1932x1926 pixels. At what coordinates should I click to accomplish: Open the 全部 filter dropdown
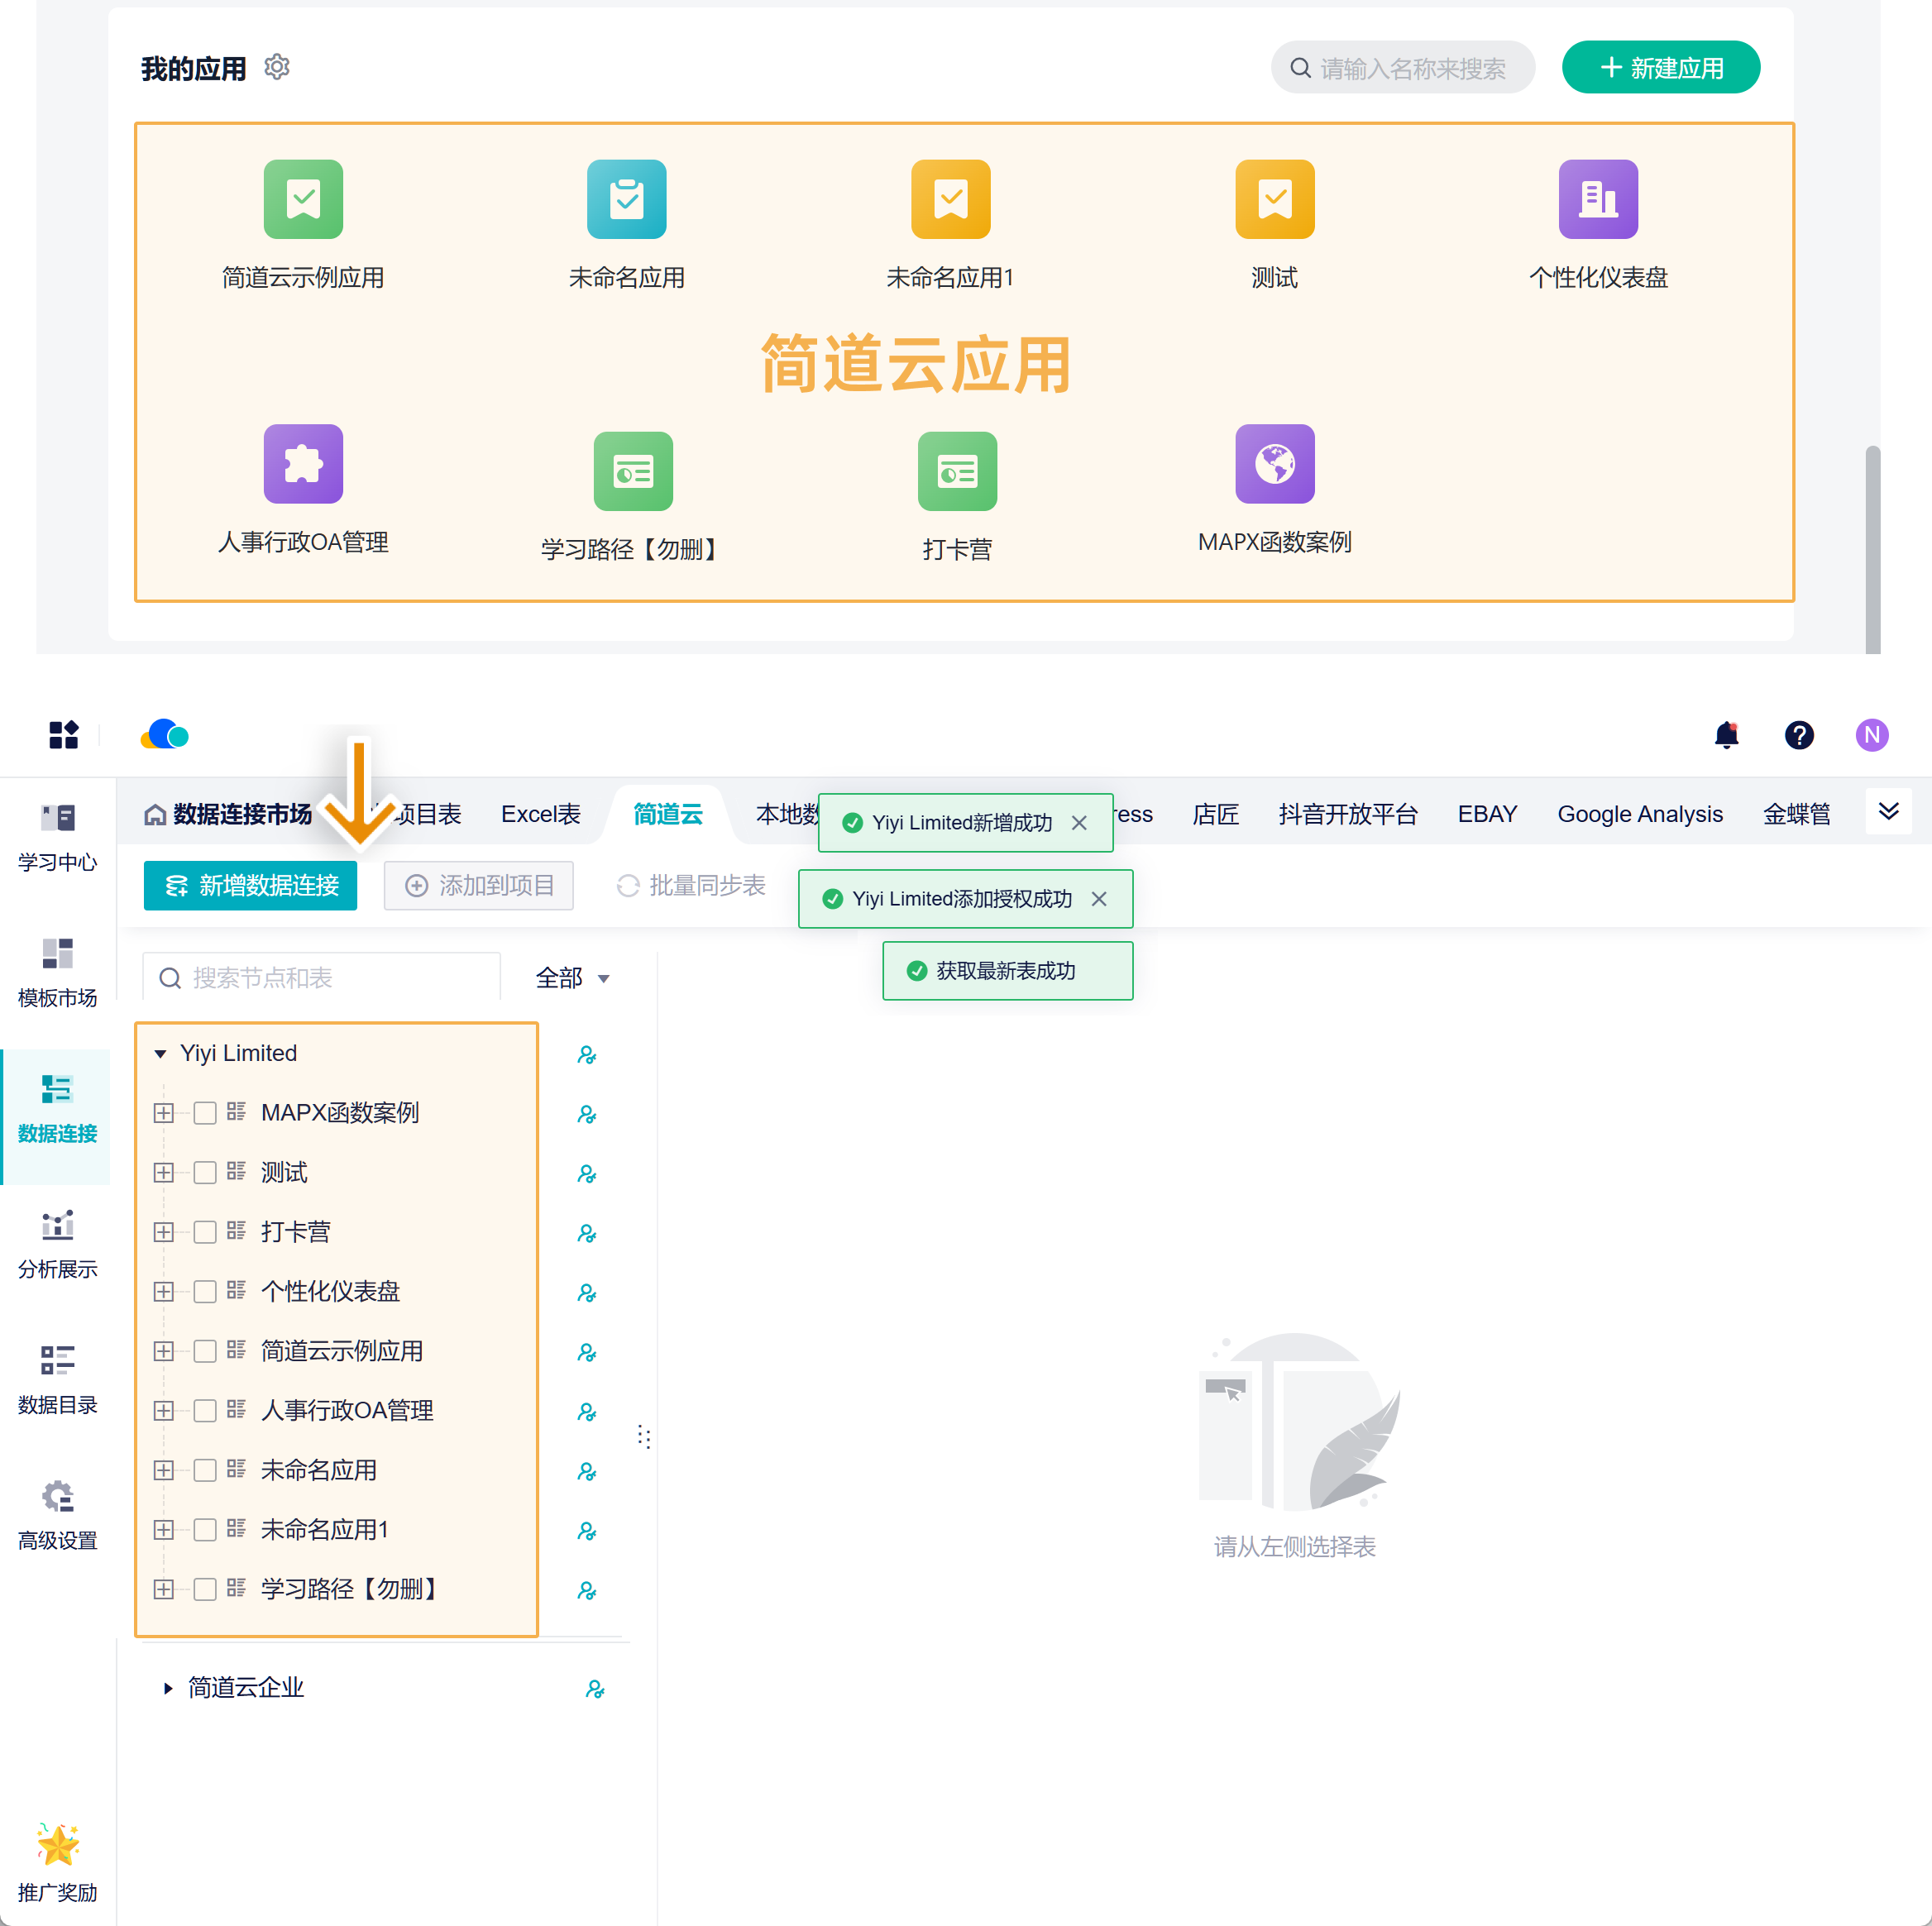coord(572,978)
